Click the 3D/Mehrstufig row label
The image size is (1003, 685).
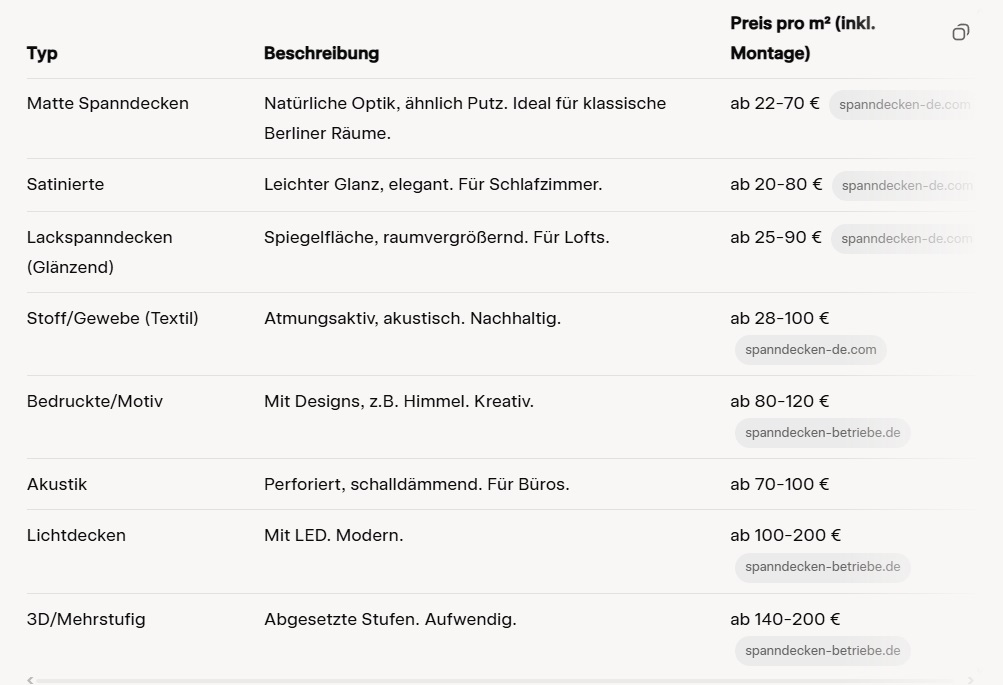(86, 619)
